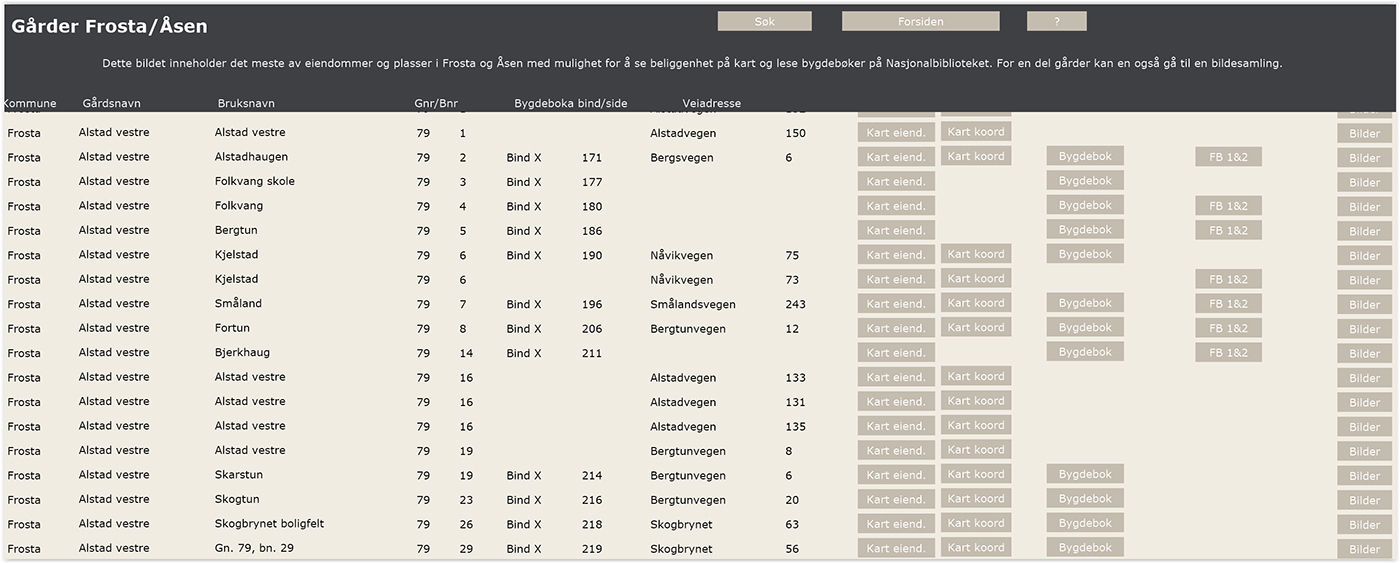
Task: Open FB 1&2 for Fortun
Action: 1228,328
